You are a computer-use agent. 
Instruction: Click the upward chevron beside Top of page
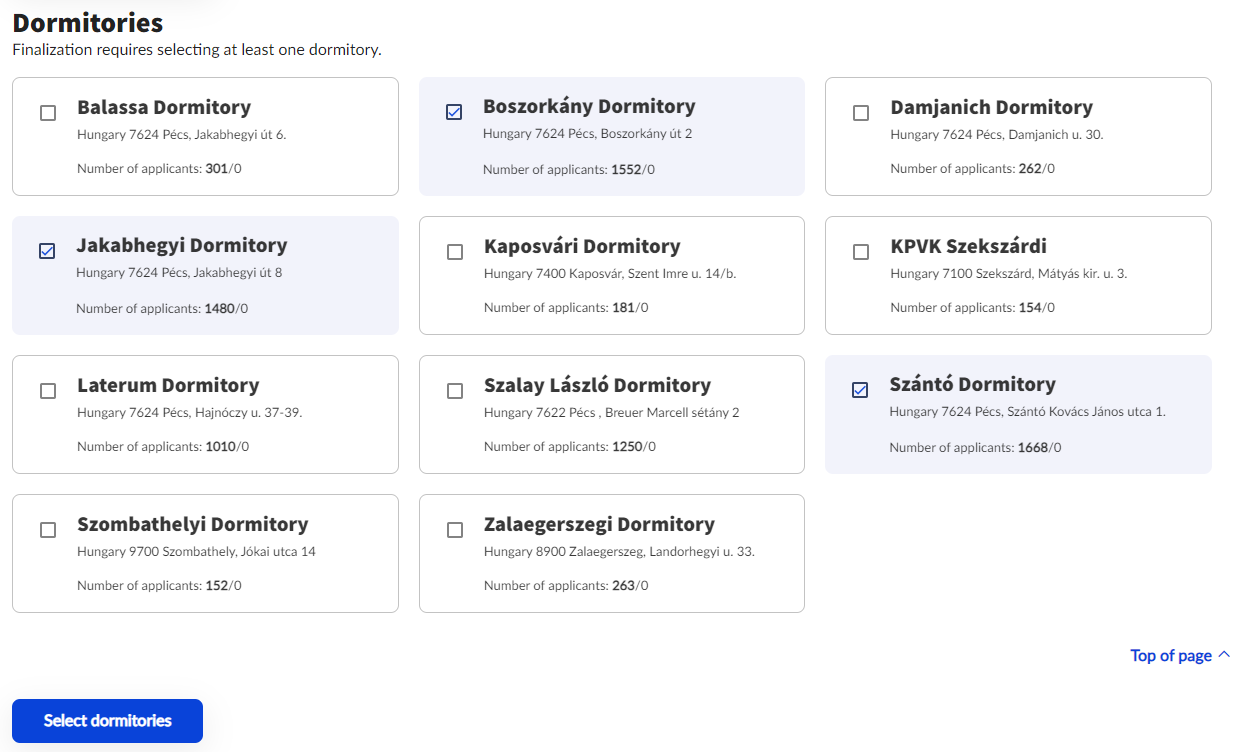pos(1224,655)
